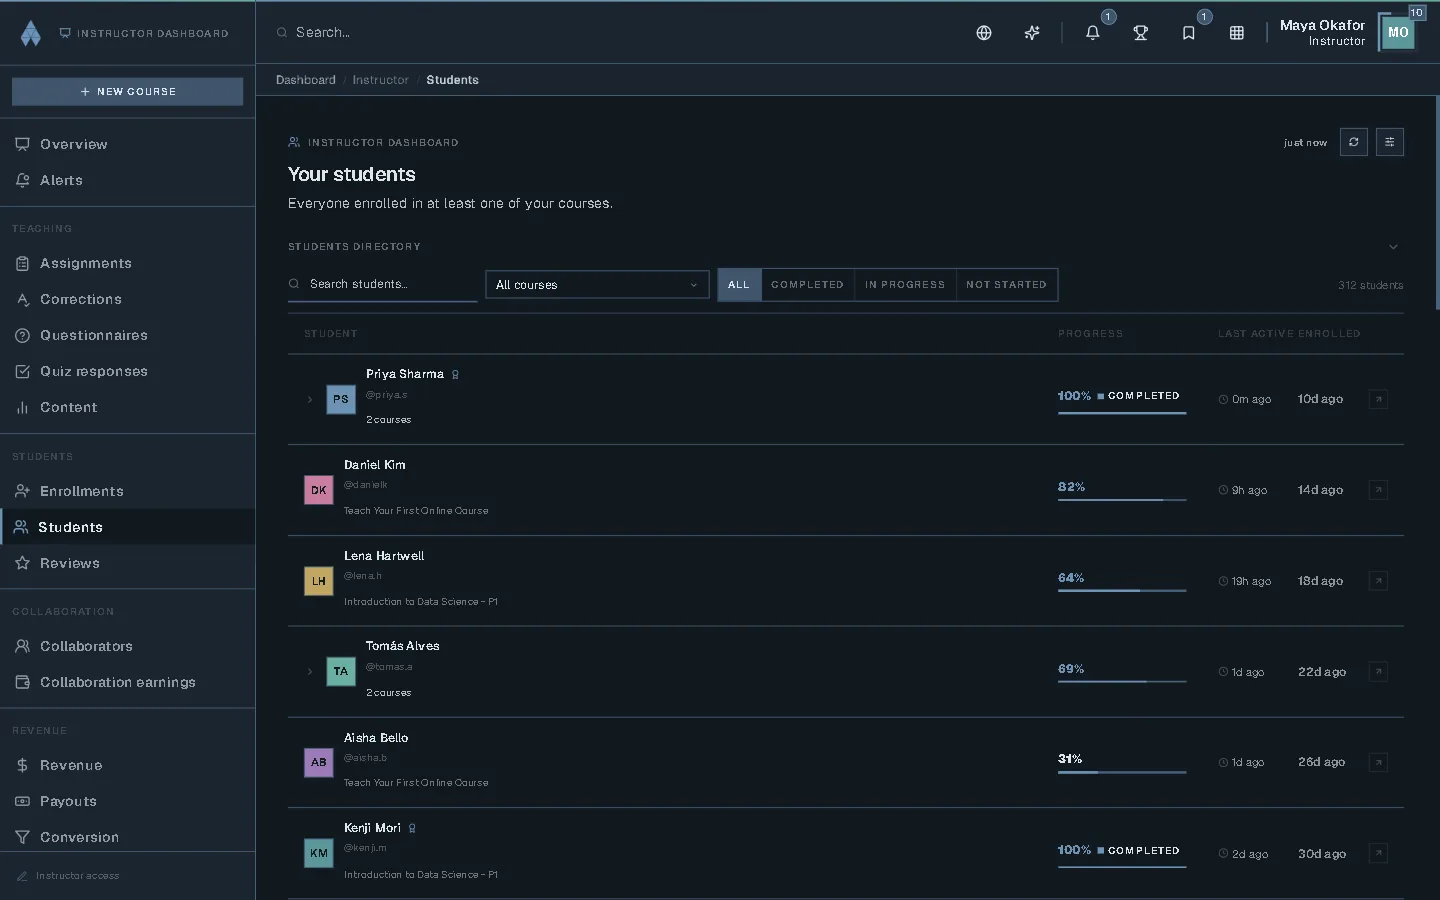Open Aisha Bello's detail arrow icon
The width and height of the screenshot is (1440, 900).
click(1378, 763)
